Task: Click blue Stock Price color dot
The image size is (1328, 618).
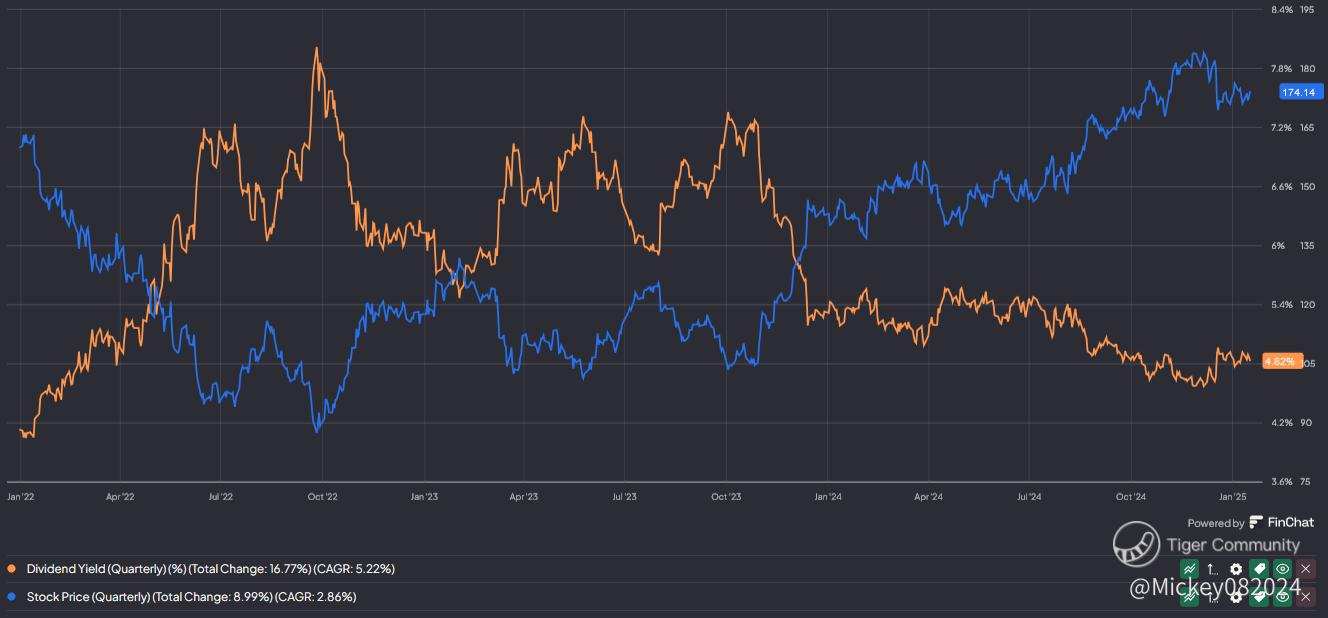Action: click(x=12, y=597)
